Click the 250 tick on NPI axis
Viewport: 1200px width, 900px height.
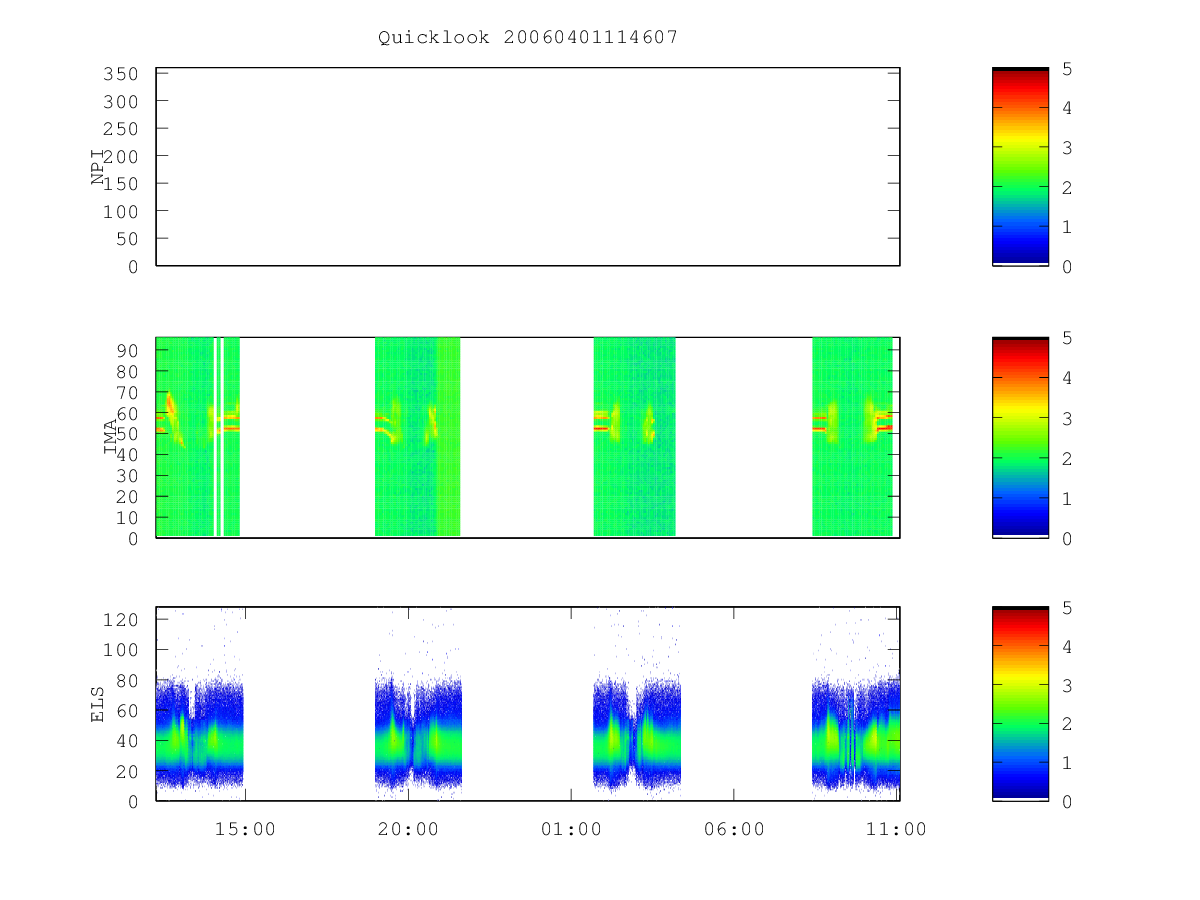[121, 129]
